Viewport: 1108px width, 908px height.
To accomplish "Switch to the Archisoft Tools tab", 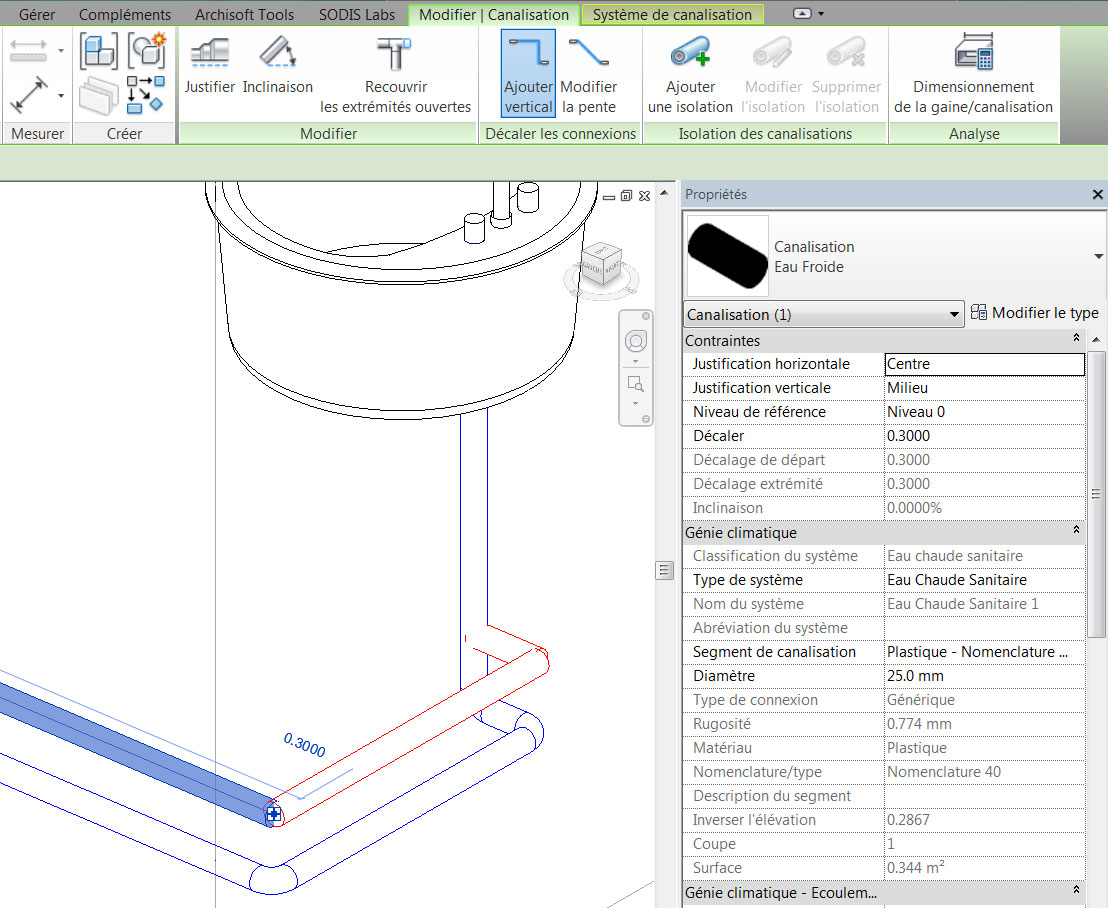I will (244, 15).
